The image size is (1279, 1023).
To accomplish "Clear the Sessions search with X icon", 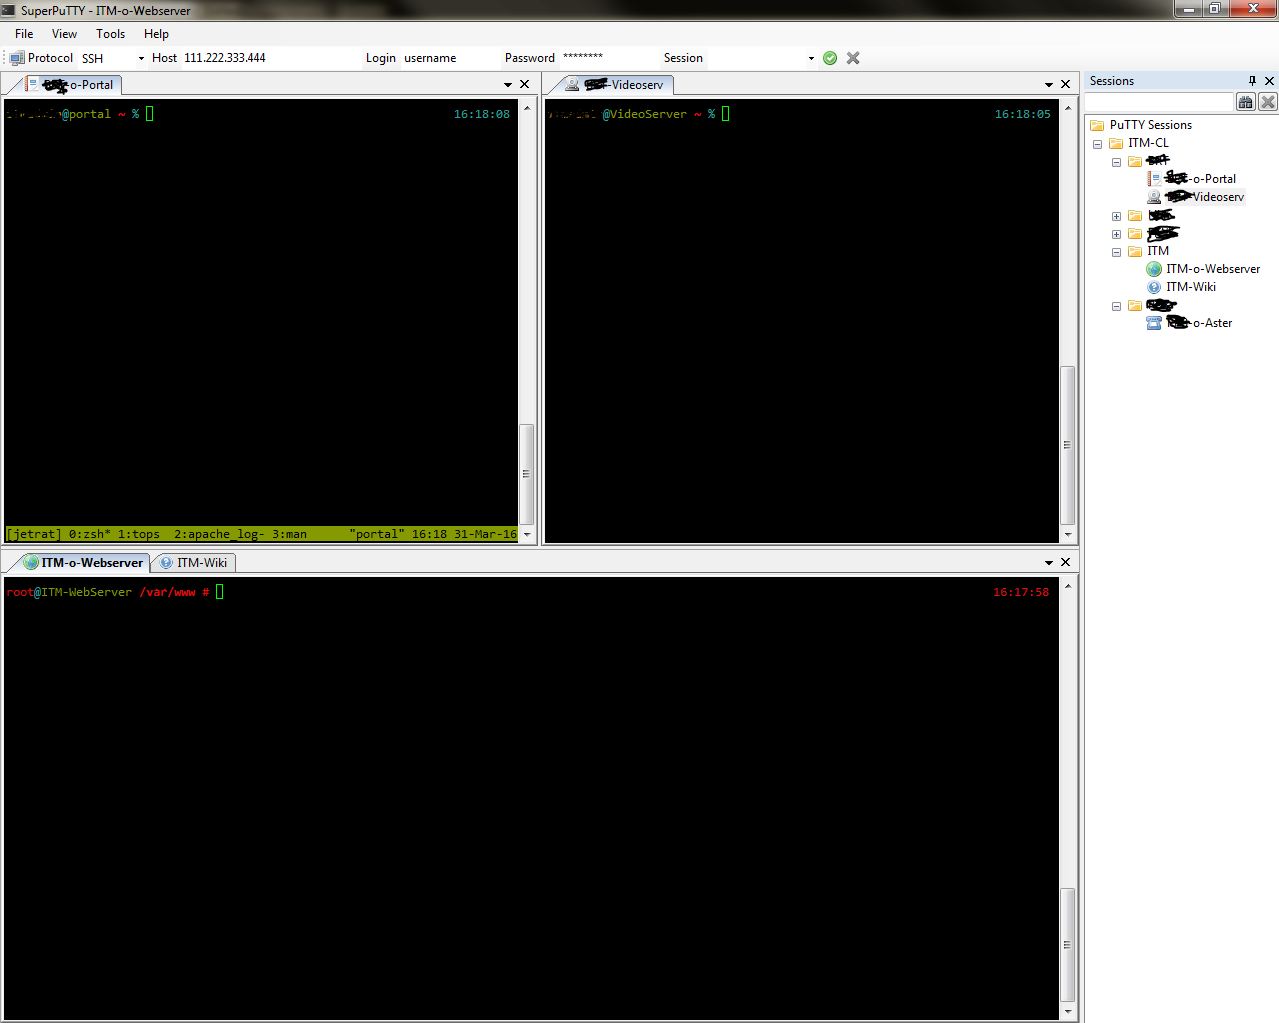I will [1267, 102].
